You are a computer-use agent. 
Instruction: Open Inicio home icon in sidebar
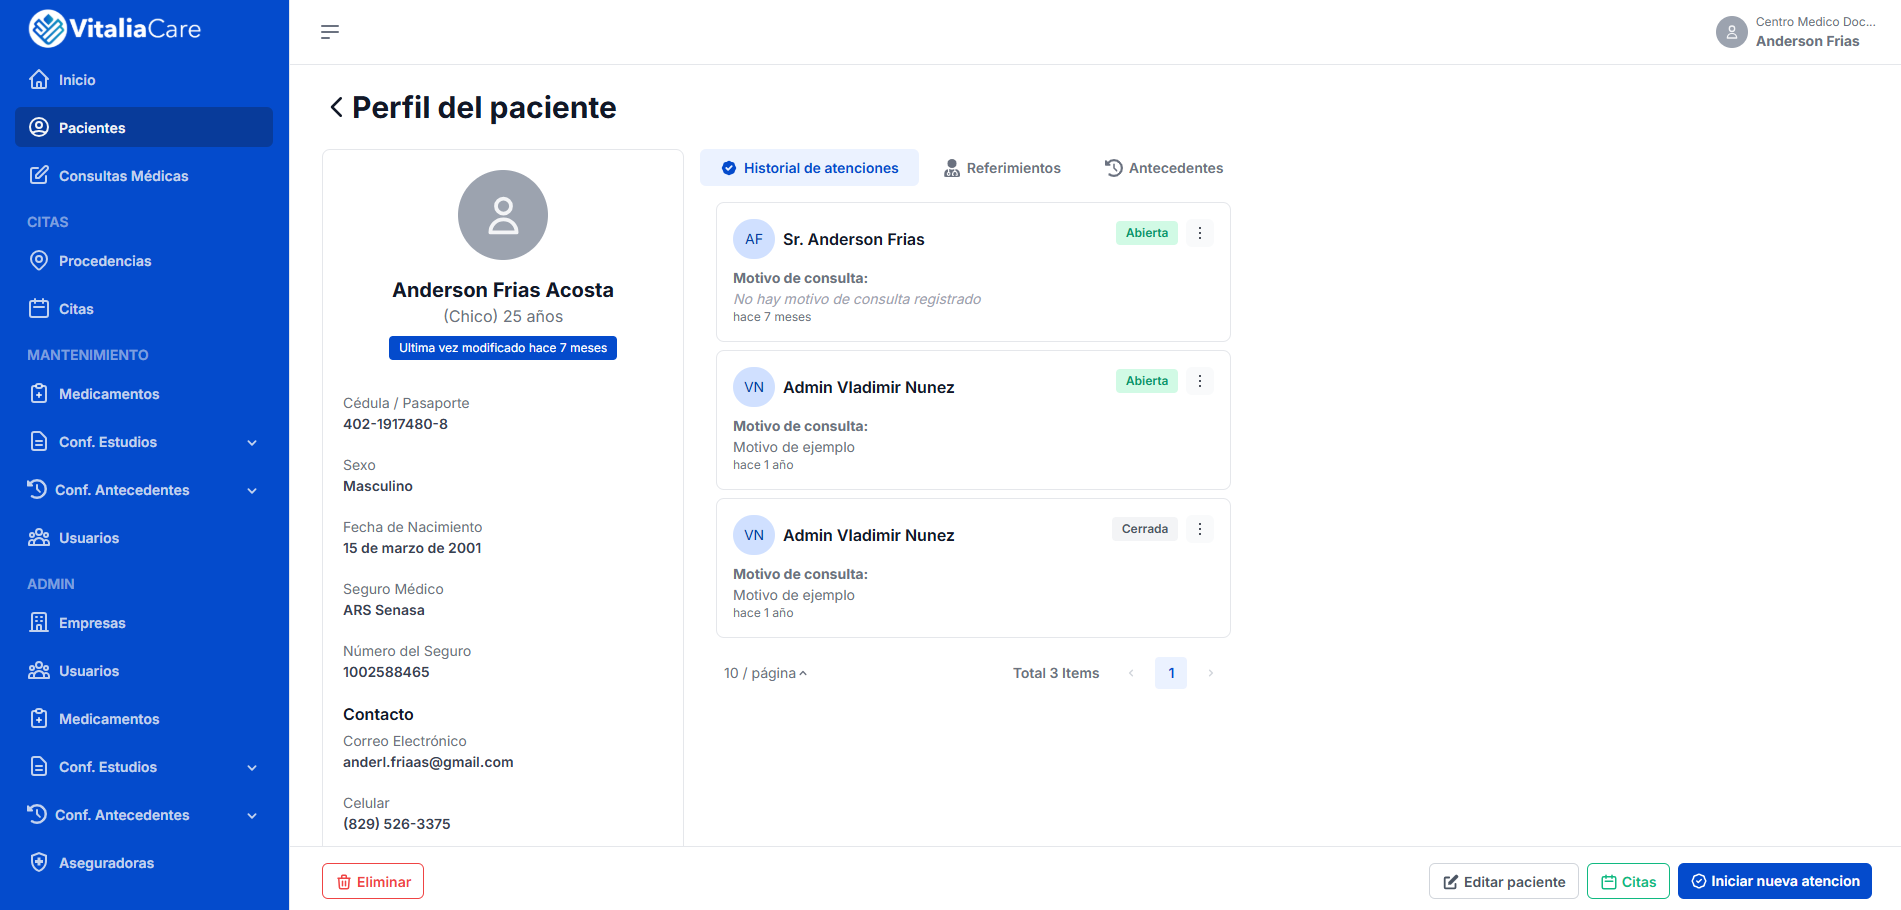[39, 79]
